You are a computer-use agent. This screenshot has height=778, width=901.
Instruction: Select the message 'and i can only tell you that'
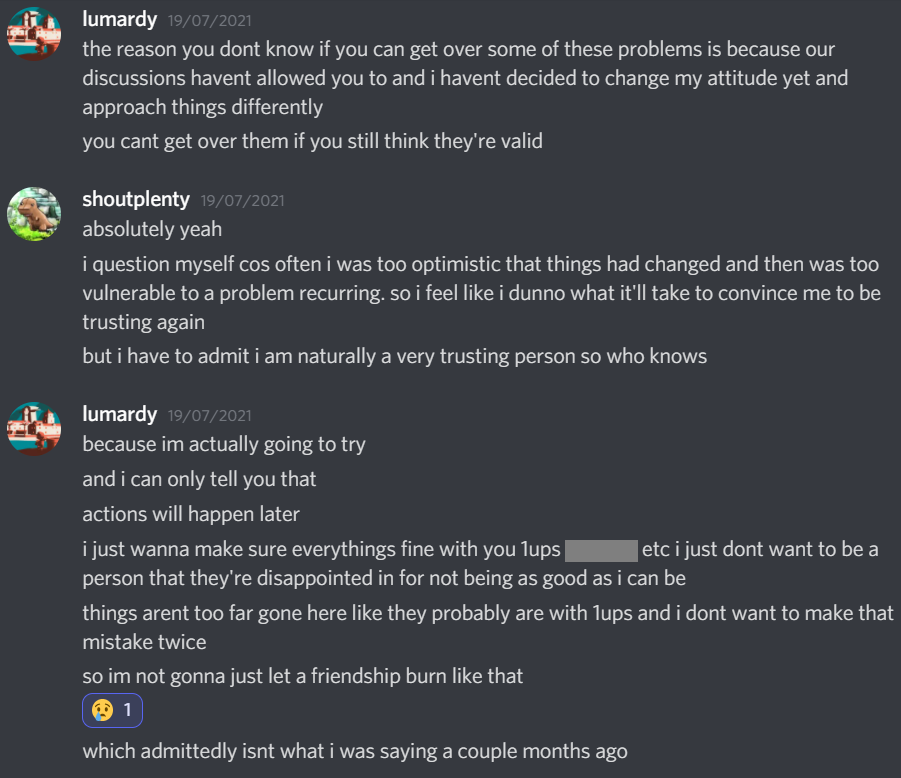click(x=199, y=479)
